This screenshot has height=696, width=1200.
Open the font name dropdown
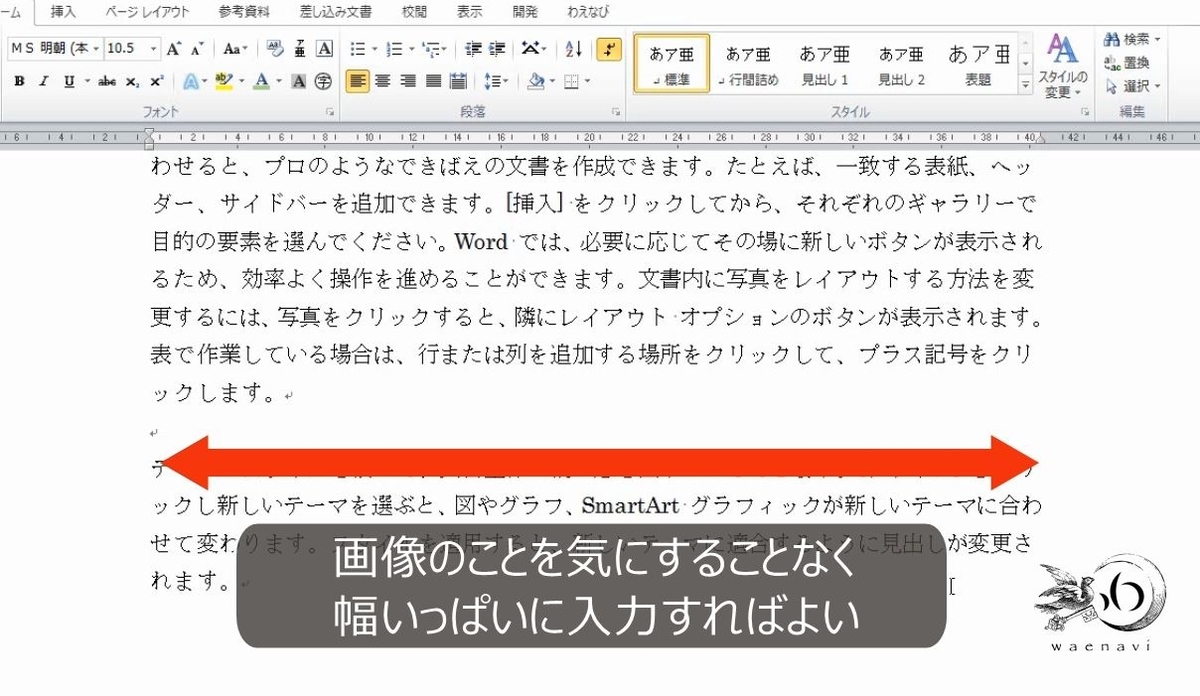click(x=96, y=48)
